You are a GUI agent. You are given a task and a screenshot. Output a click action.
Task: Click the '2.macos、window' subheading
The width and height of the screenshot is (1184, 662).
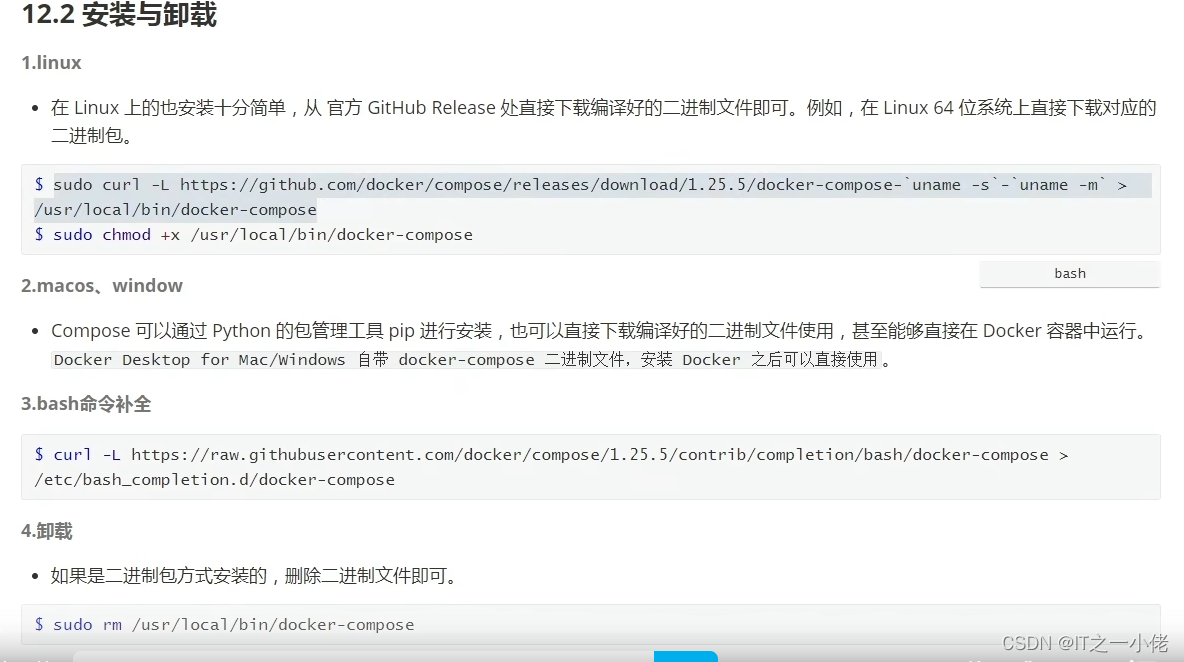point(102,286)
